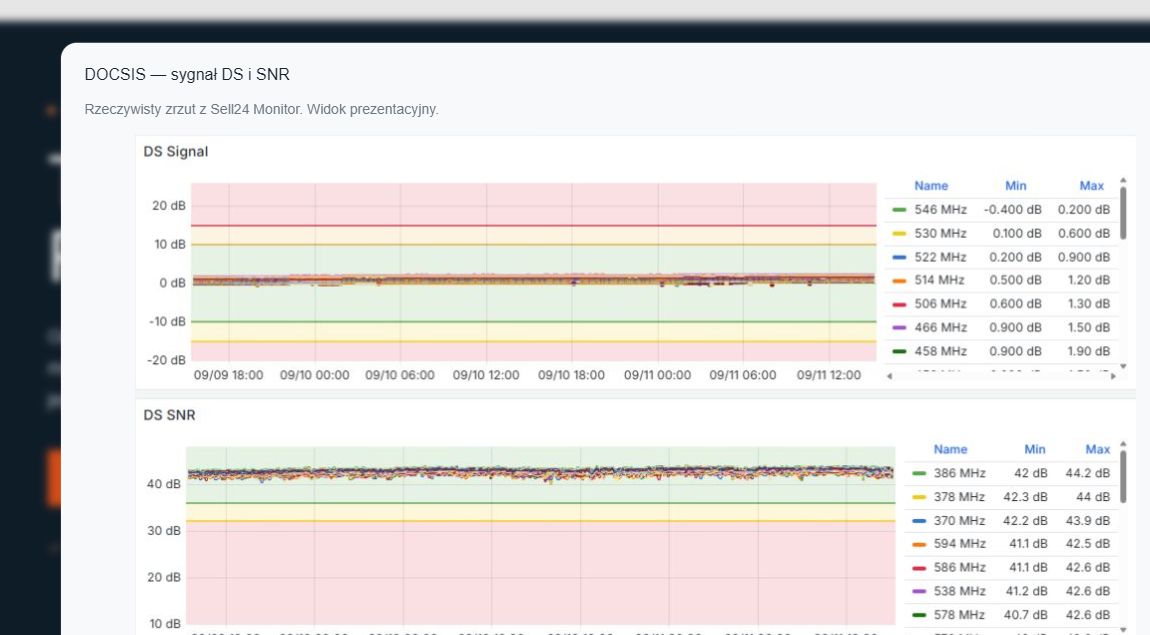Viewport: 1150px width, 635px height.
Task: Sort DS SNR legend by Max column
Action: coord(1097,449)
